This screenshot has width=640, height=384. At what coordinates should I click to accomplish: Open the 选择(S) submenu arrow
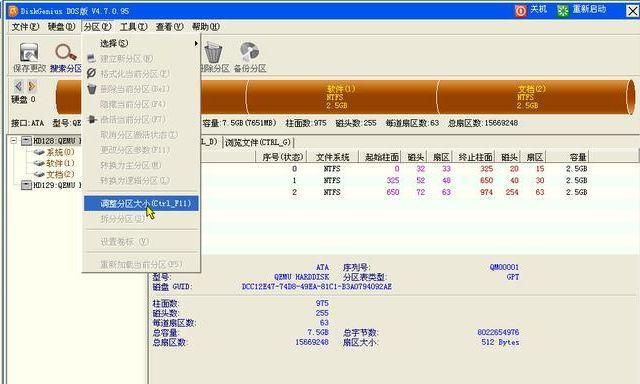pos(196,43)
